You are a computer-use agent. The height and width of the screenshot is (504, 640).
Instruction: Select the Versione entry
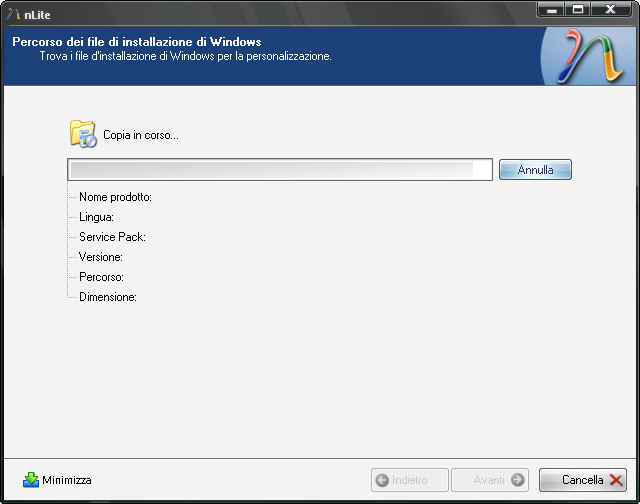click(x=101, y=257)
